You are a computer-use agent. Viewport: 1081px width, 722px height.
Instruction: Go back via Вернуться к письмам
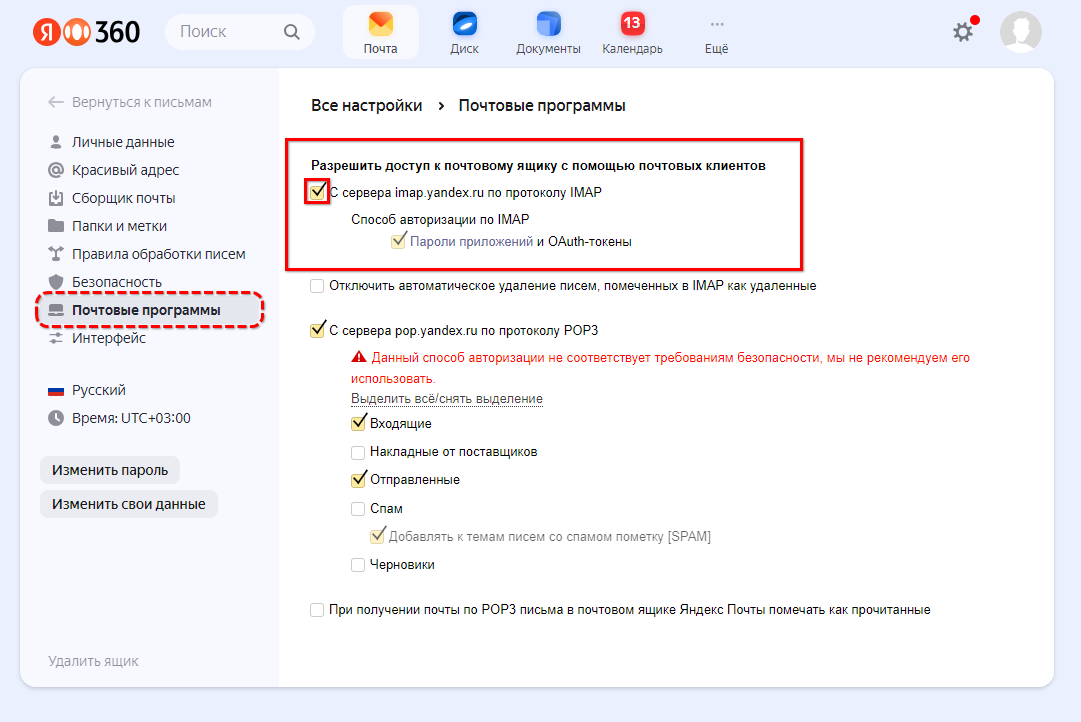[141, 102]
